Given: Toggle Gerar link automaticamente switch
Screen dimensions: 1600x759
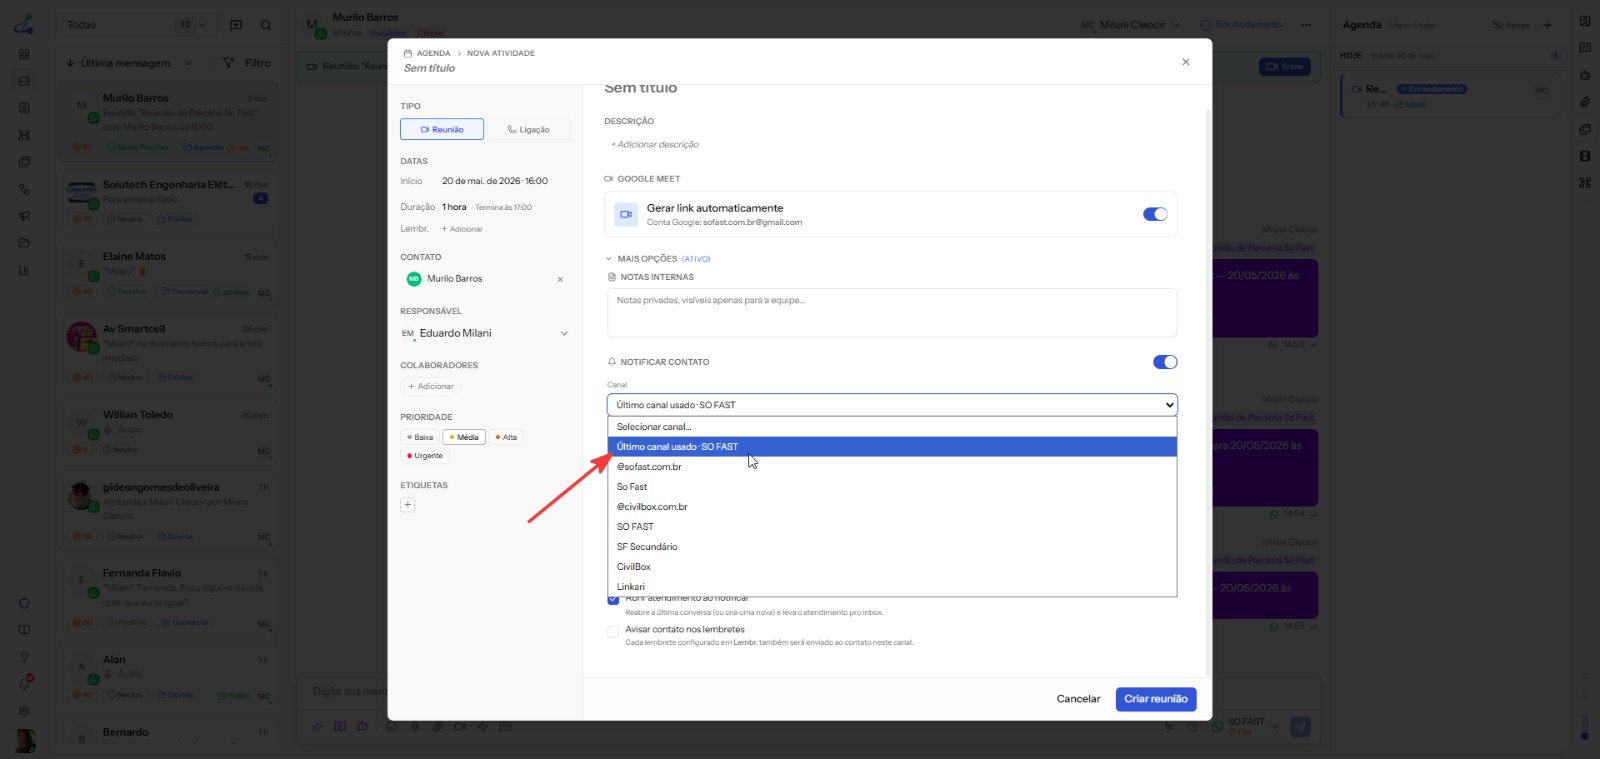Looking at the screenshot, I should click(x=1155, y=214).
